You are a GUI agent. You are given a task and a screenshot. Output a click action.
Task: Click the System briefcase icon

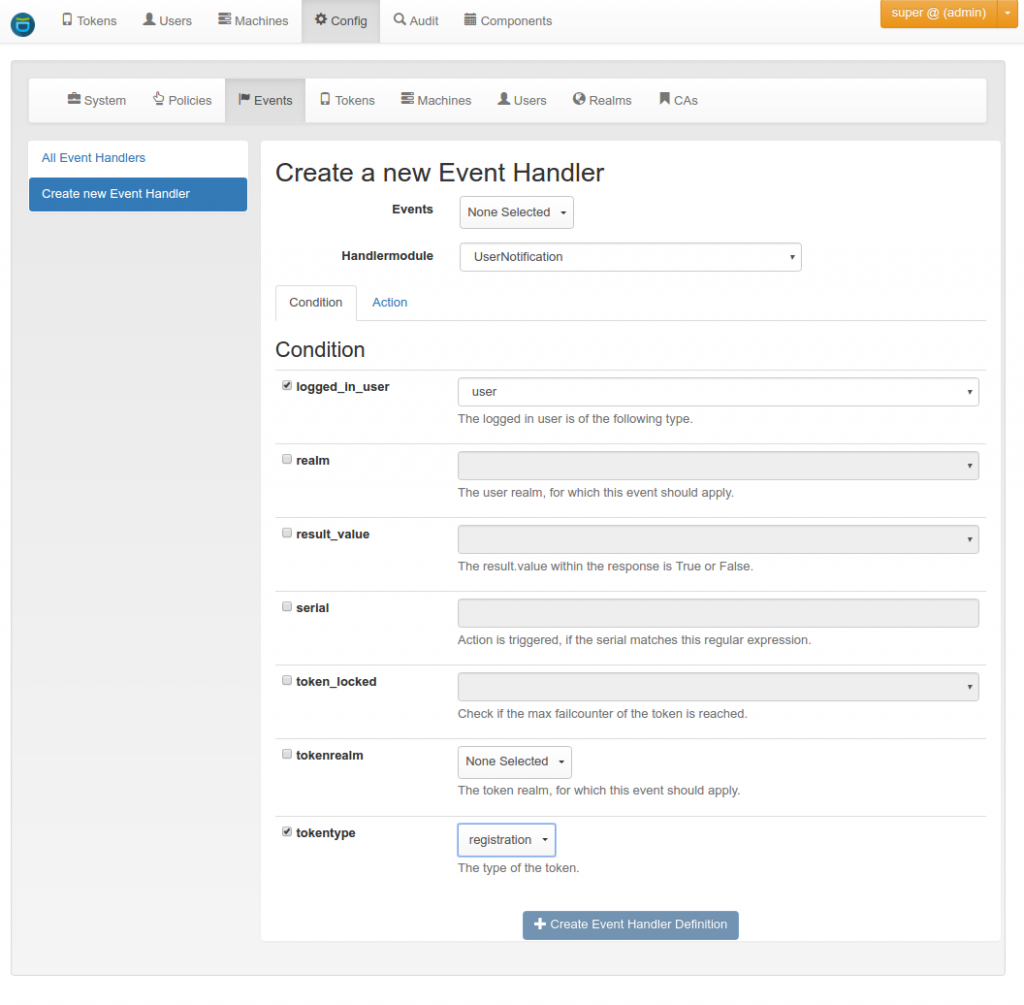(74, 99)
